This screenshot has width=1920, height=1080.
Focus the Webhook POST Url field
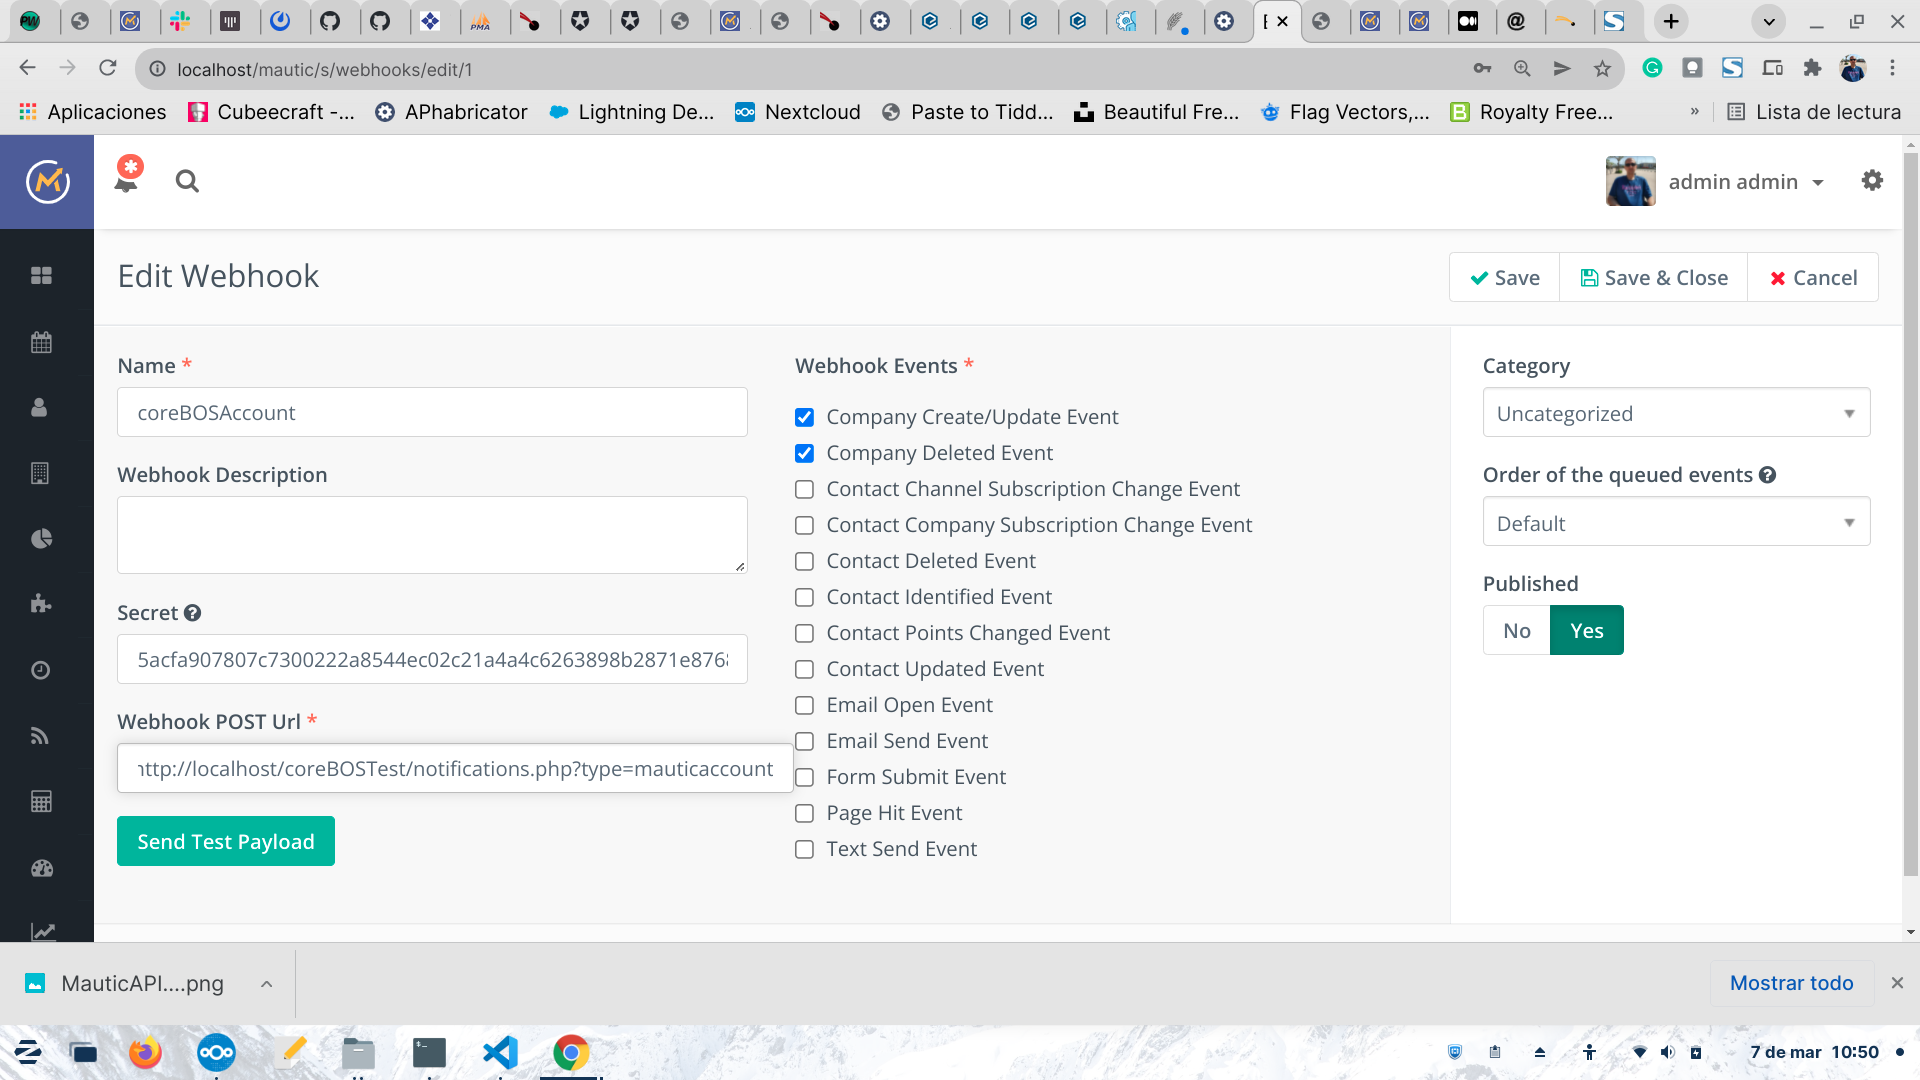(455, 768)
